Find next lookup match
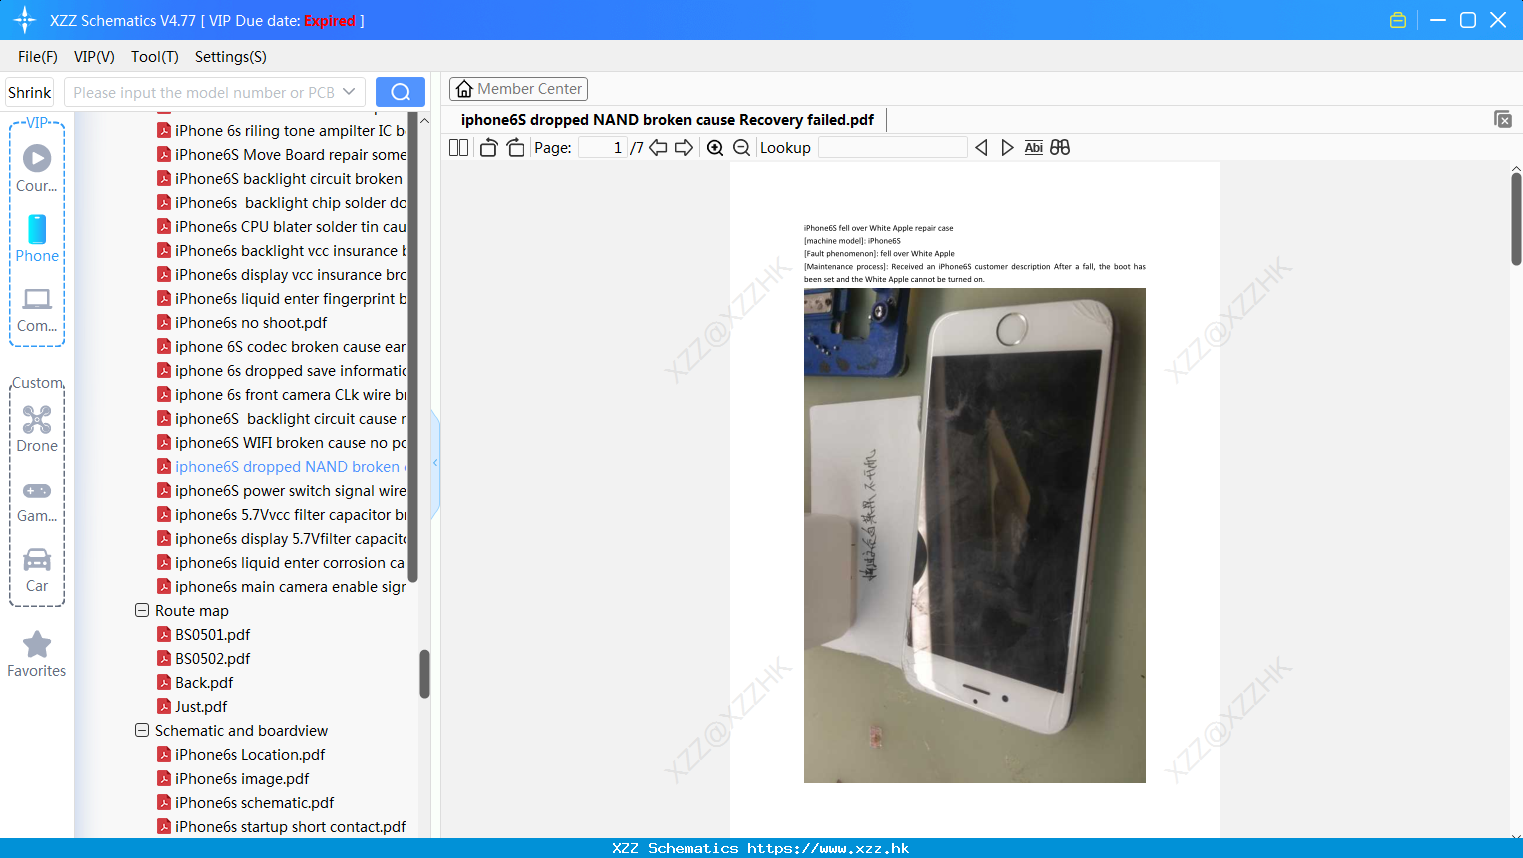The width and height of the screenshot is (1523, 858). point(1007,148)
